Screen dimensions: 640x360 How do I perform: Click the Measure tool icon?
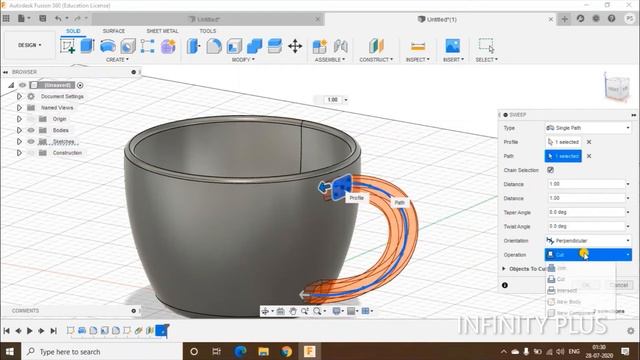click(x=418, y=46)
